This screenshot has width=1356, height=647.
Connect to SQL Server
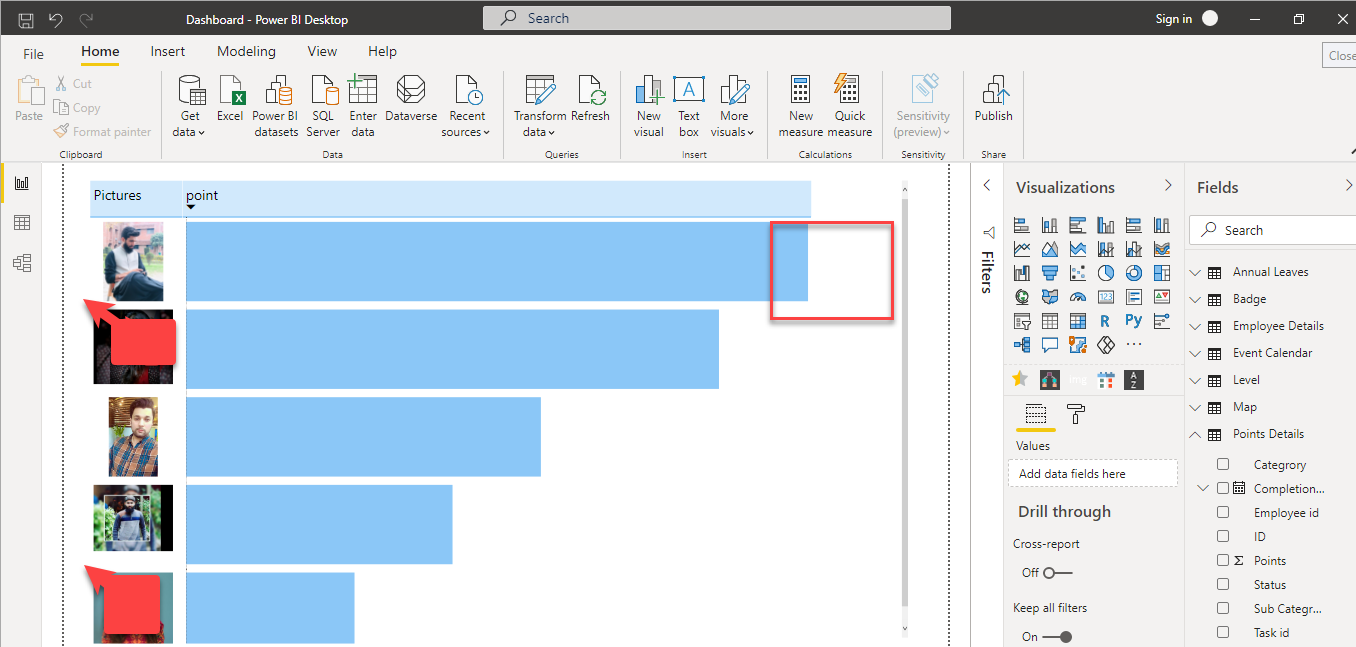(323, 105)
